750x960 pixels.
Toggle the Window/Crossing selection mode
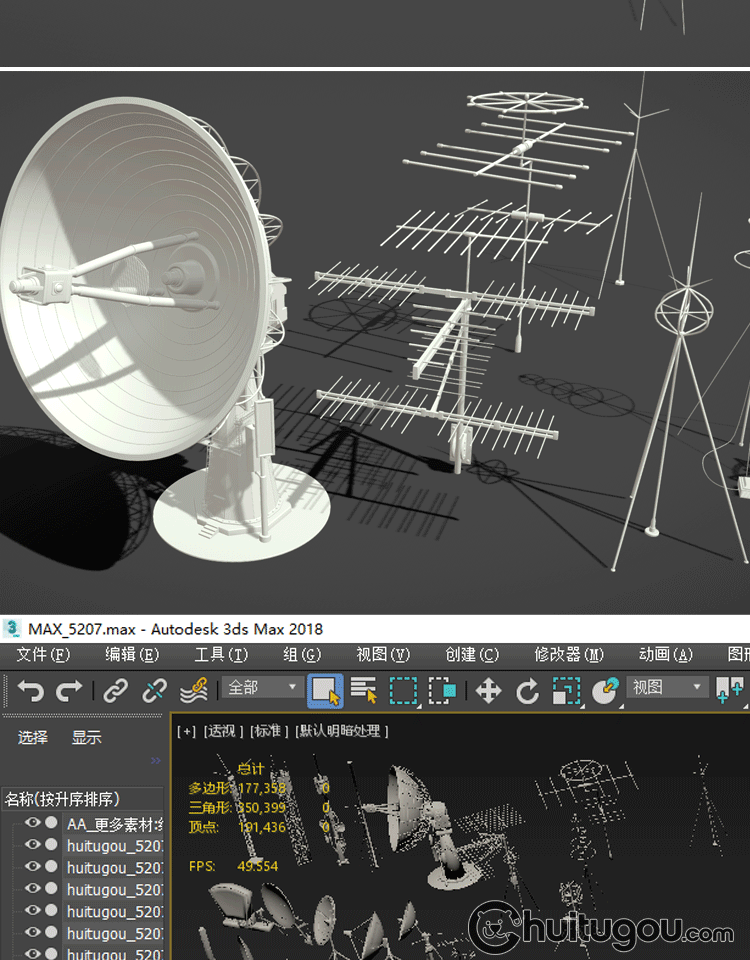pos(442,691)
